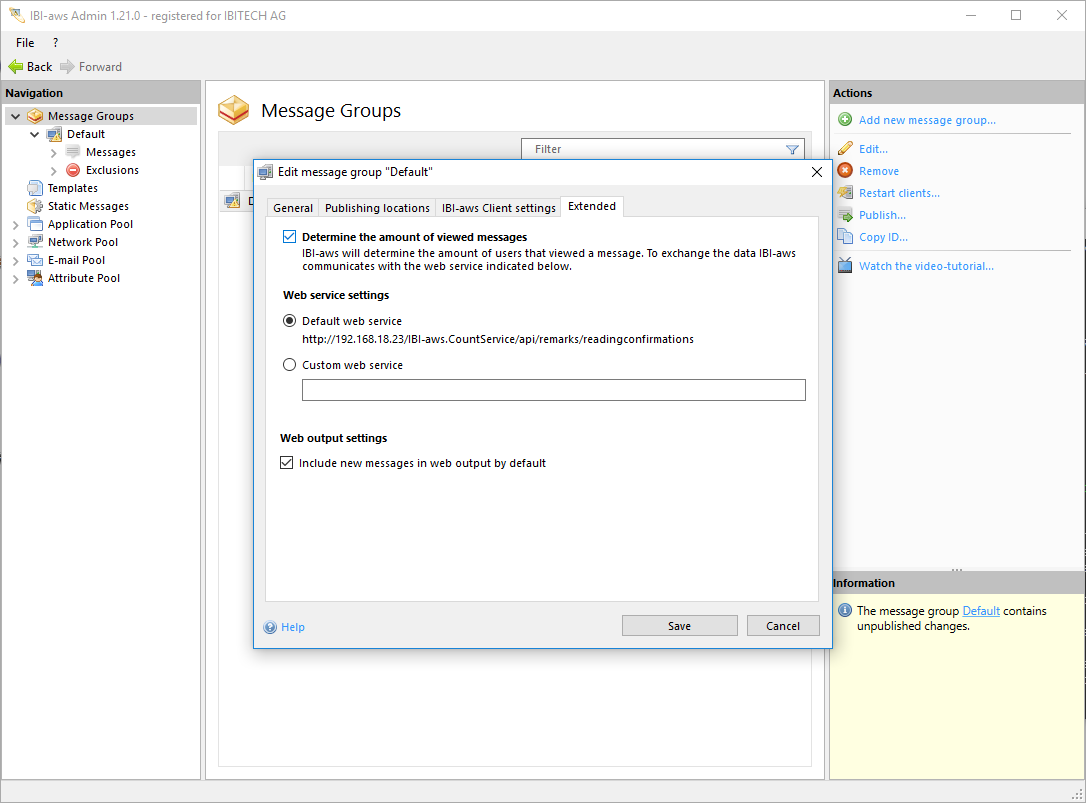Open the Default link in Information panel
1086x803 pixels.
click(x=980, y=611)
